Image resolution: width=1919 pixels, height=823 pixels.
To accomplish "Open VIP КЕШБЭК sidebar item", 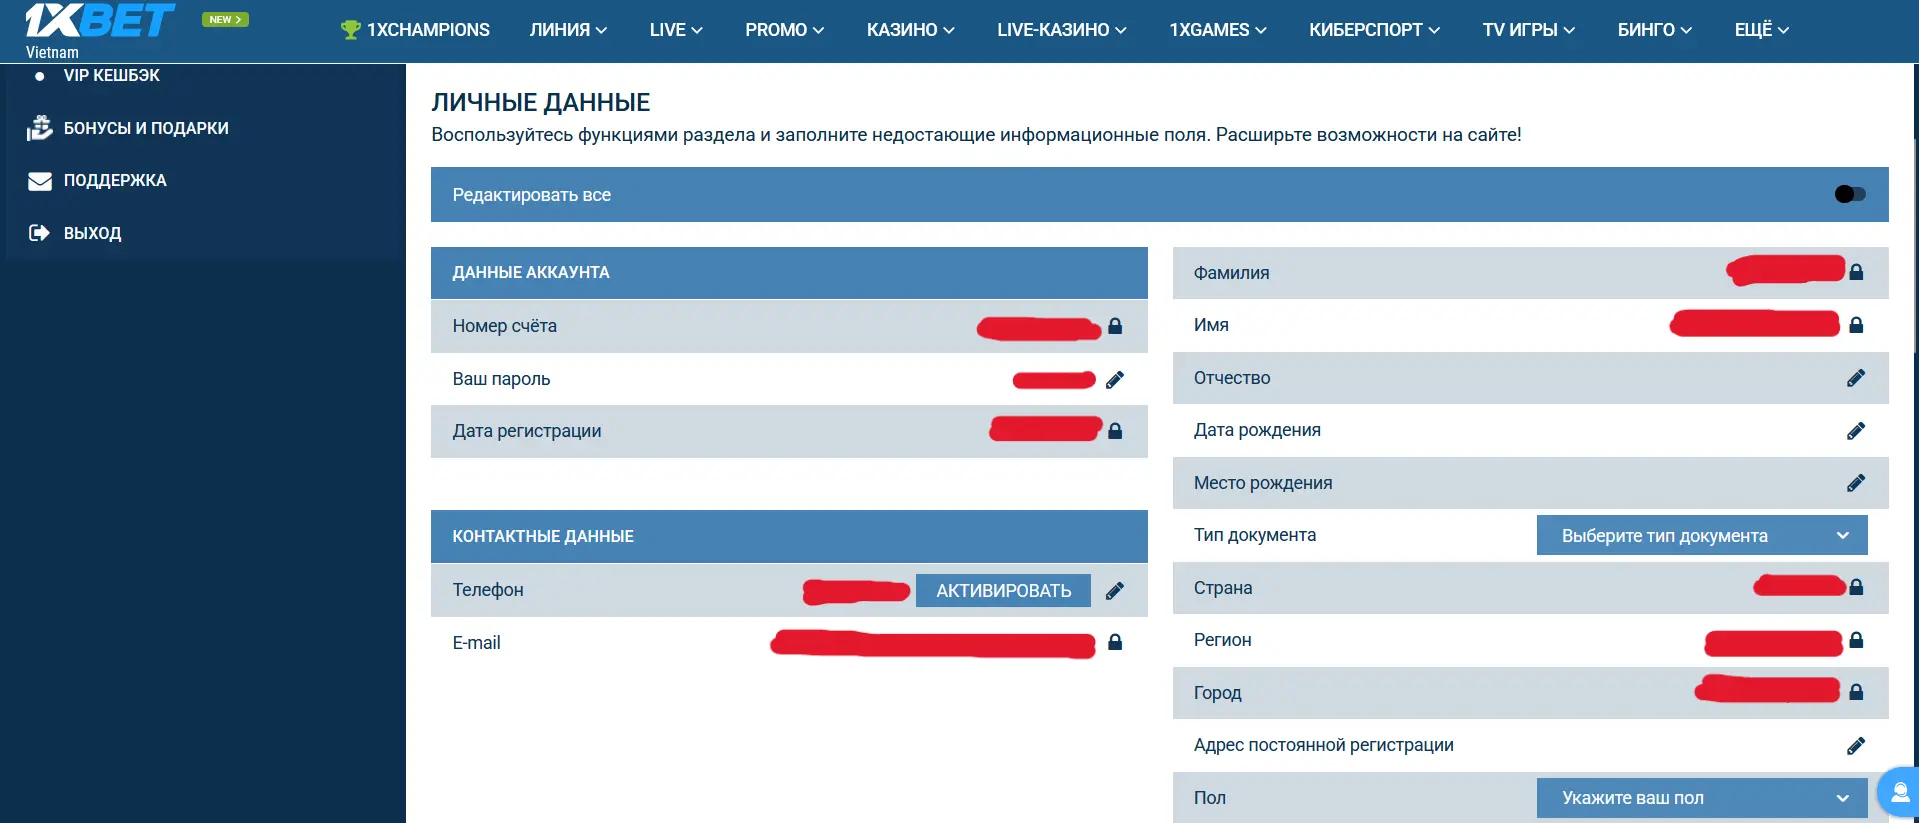I will coord(111,75).
